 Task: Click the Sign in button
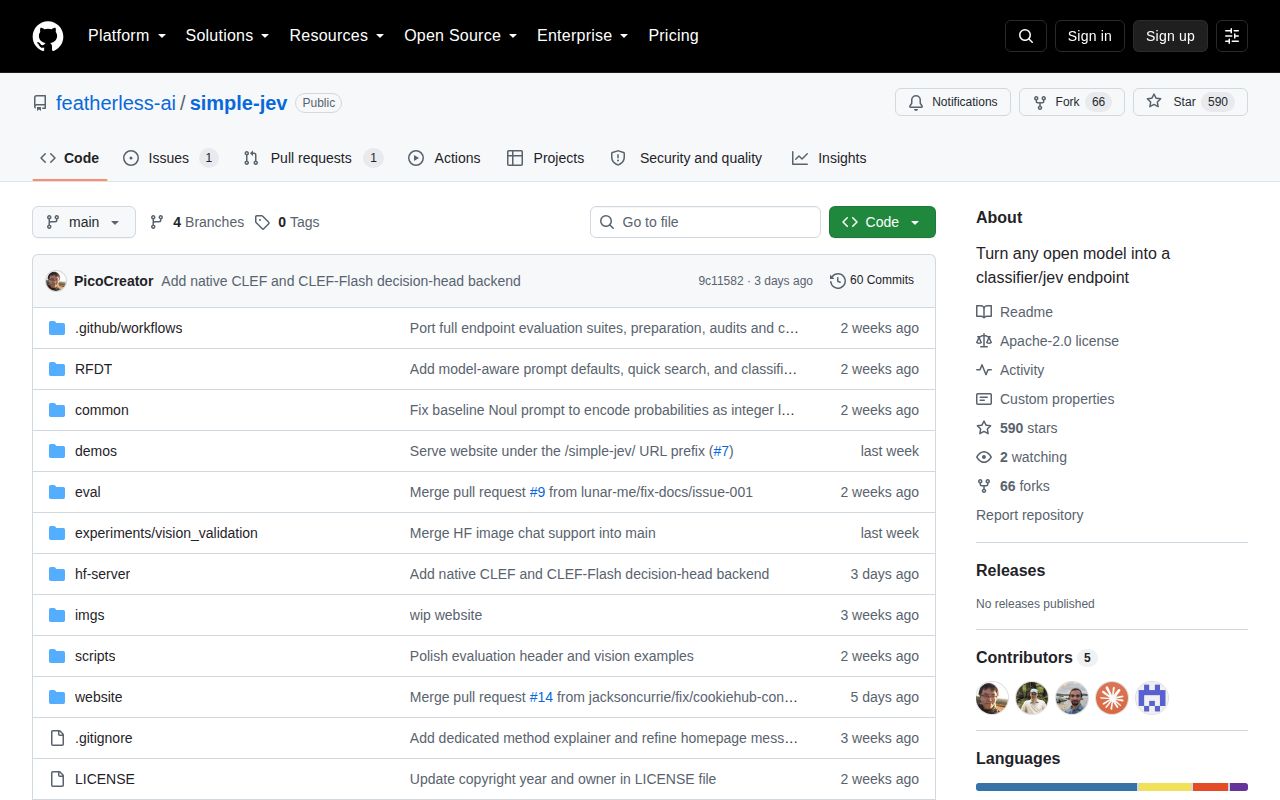click(x=1089, y=36)
